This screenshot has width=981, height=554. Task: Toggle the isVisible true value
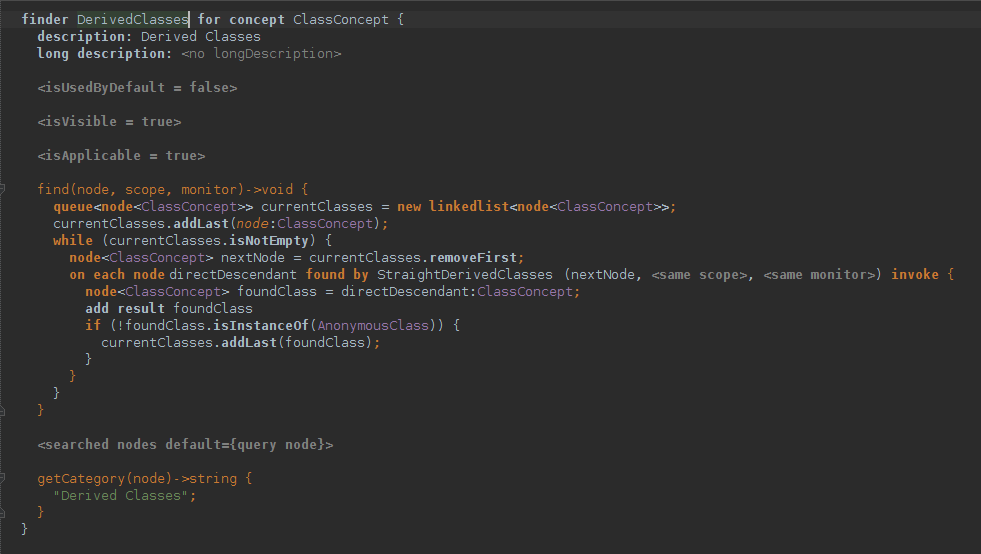pos(156,122)
